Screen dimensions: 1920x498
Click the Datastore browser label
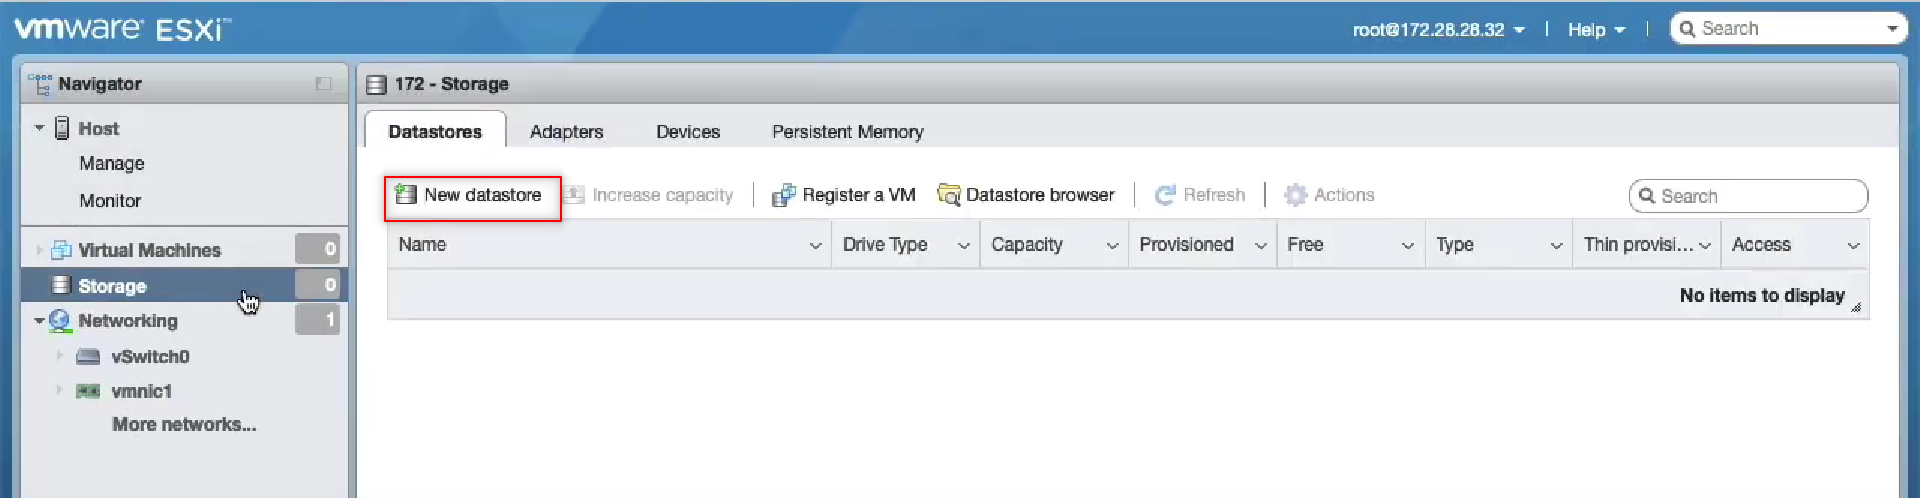pyautogui.click(x=1040, y=194)
